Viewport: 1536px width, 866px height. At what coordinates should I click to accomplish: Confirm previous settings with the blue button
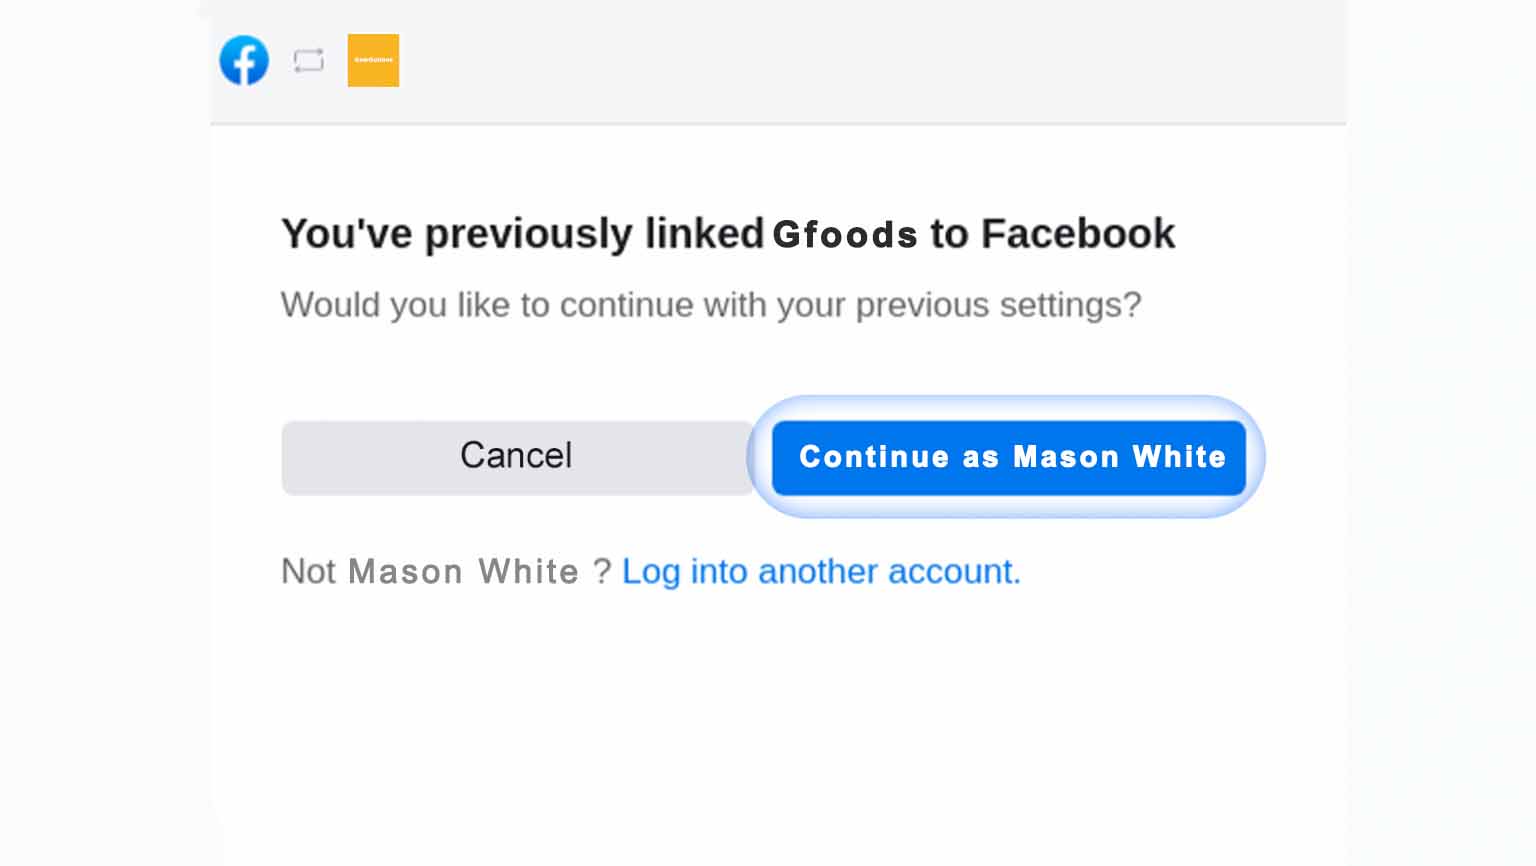pos(1009,457)
